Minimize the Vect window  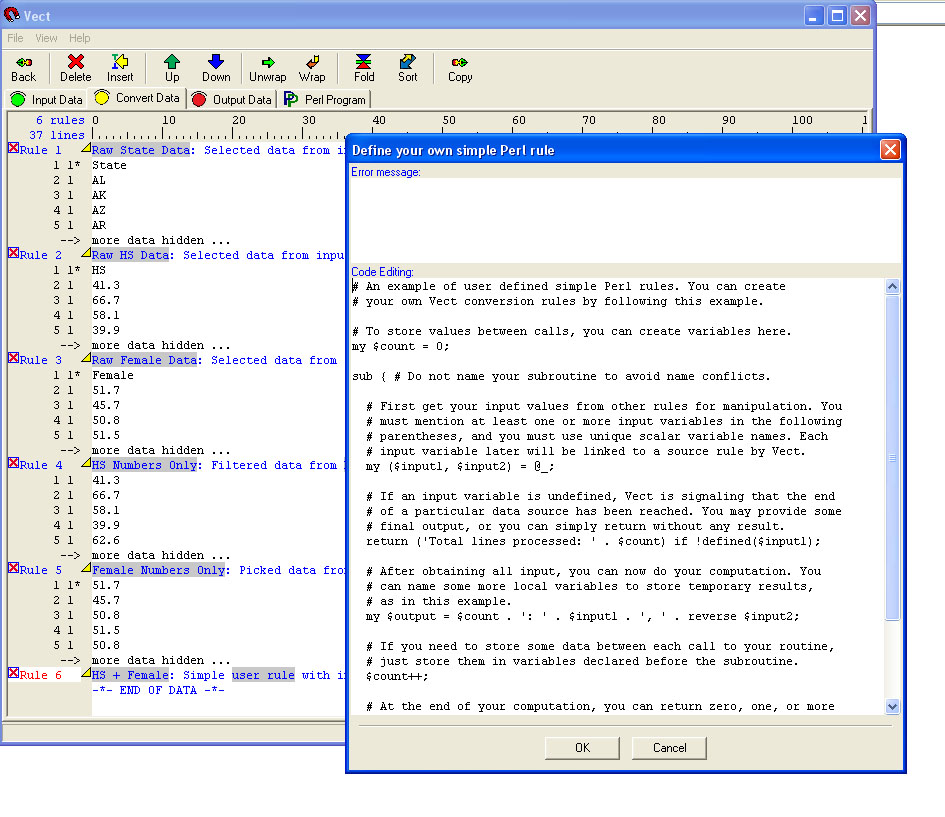(814, 16)
